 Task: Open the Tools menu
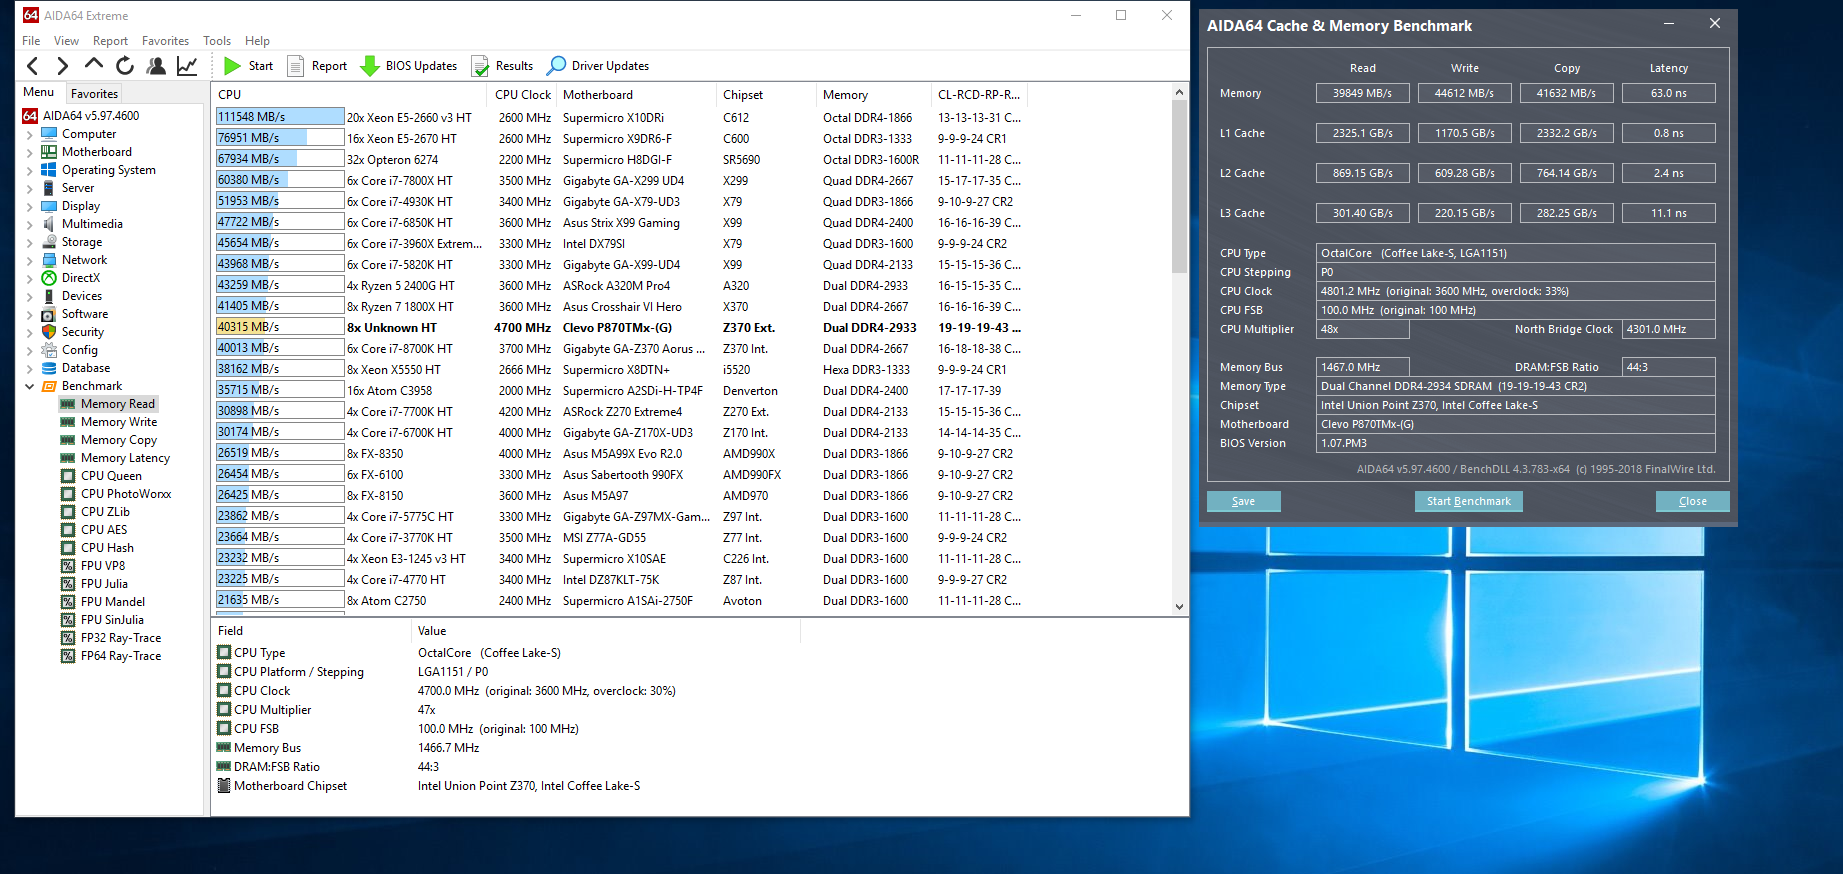click(217, 41)
